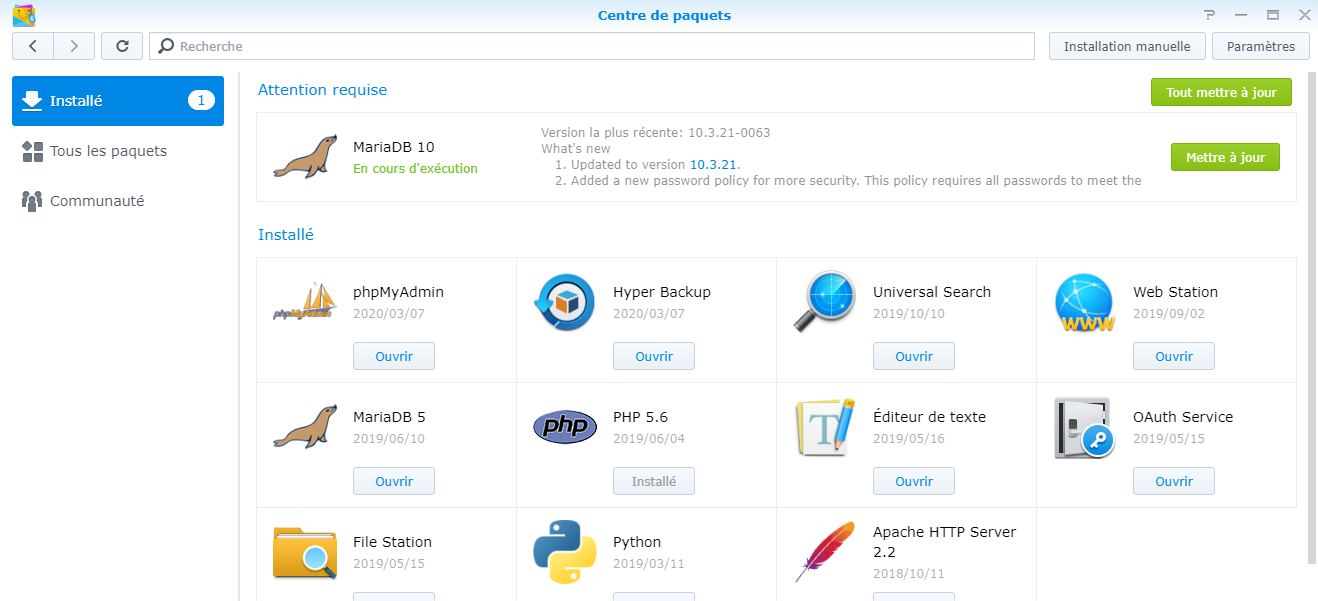
Task: Click the Hyper Backup package name
Action: [662, 292]
